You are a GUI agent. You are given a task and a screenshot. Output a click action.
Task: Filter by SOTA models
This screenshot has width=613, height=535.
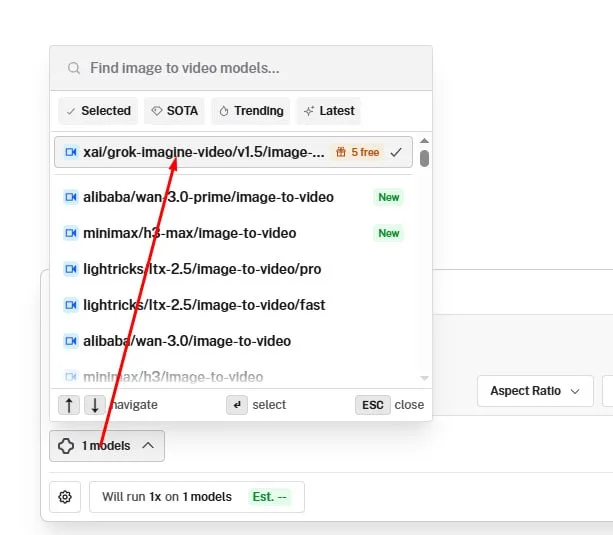174,111
